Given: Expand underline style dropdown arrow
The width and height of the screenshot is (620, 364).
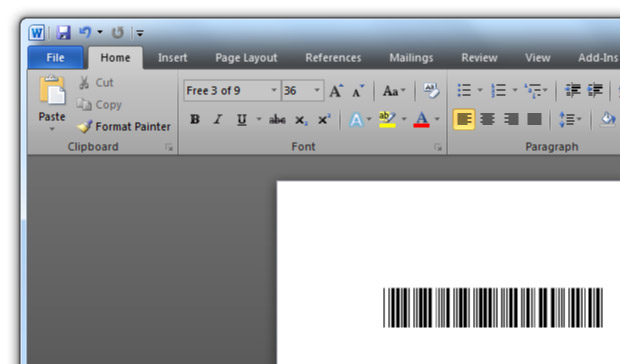Looking at the screenshot, I should coord(259,119).
